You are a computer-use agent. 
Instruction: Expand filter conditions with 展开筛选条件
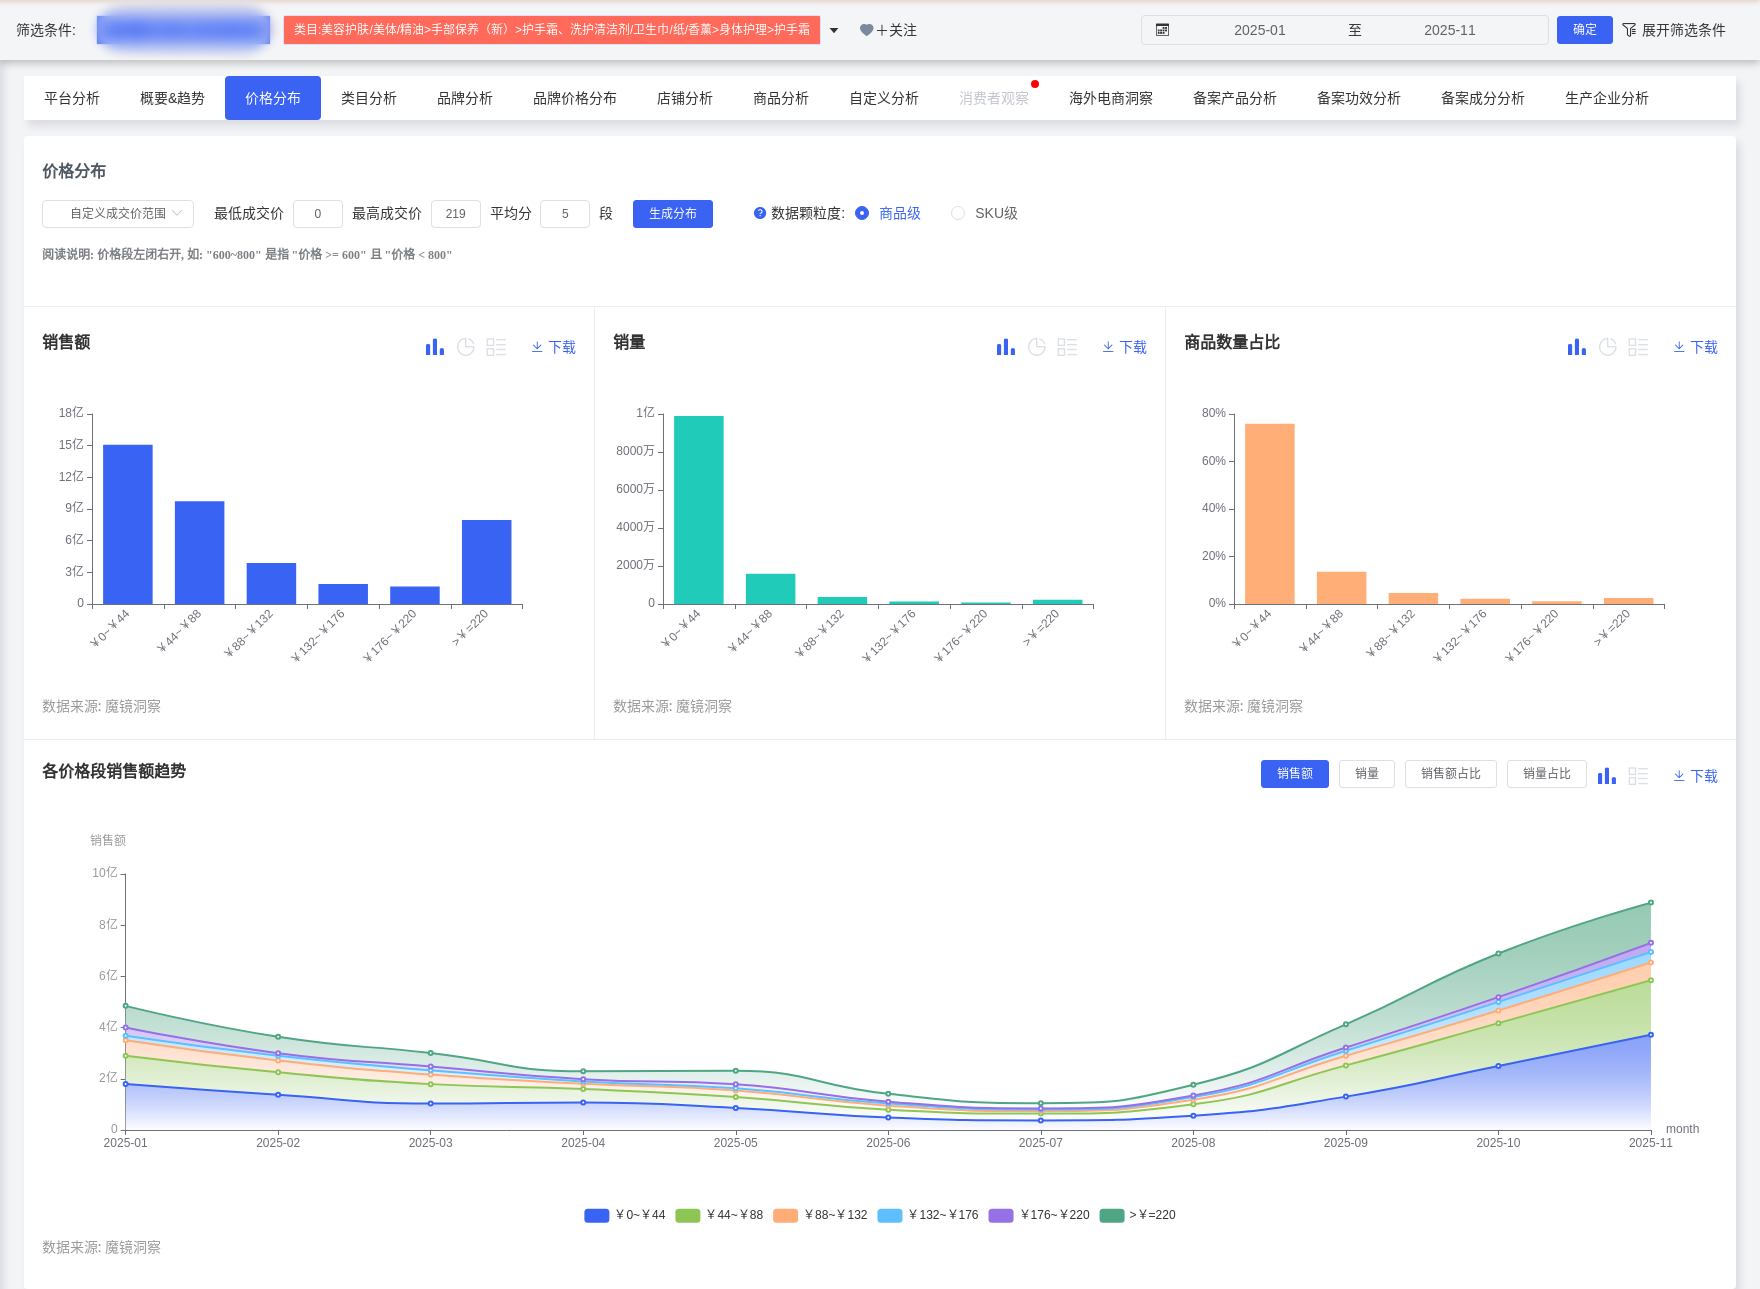1673,30
